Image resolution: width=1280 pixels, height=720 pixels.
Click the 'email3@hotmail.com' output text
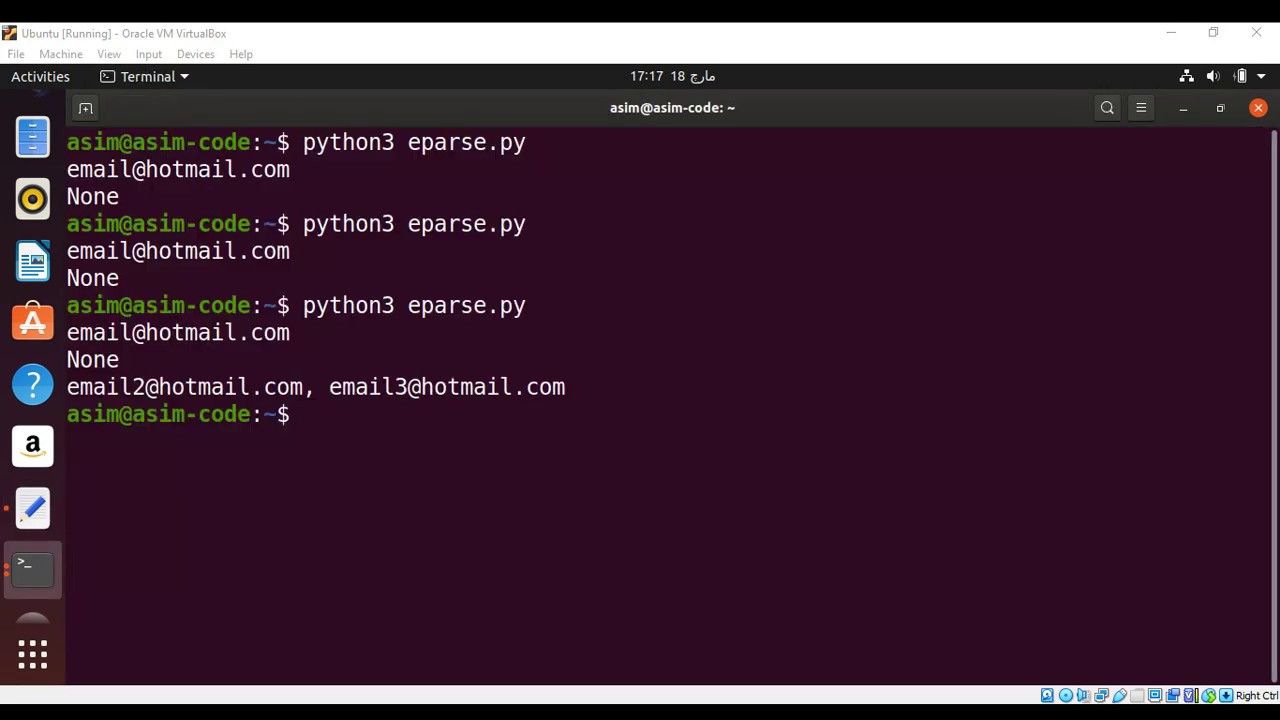(447, 387)
